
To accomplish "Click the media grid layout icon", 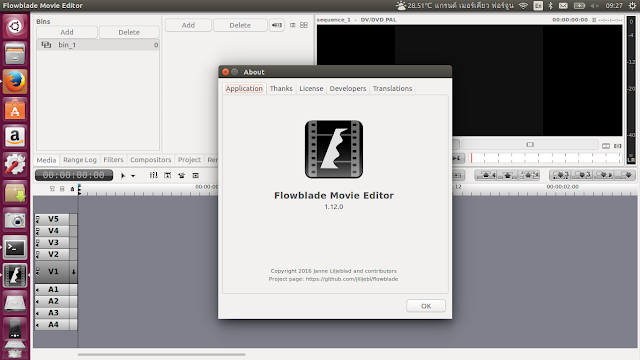I will (304, 25).
